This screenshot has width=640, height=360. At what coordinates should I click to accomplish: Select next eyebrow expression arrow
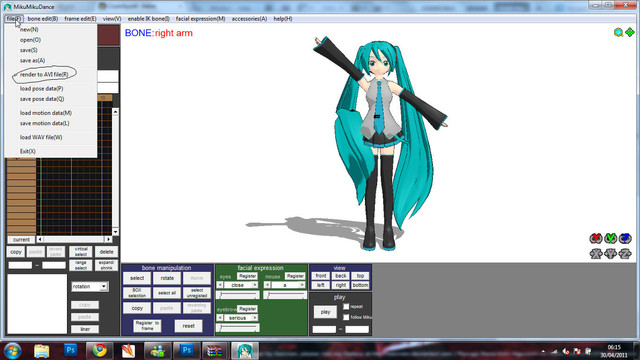tap(255, 318)
